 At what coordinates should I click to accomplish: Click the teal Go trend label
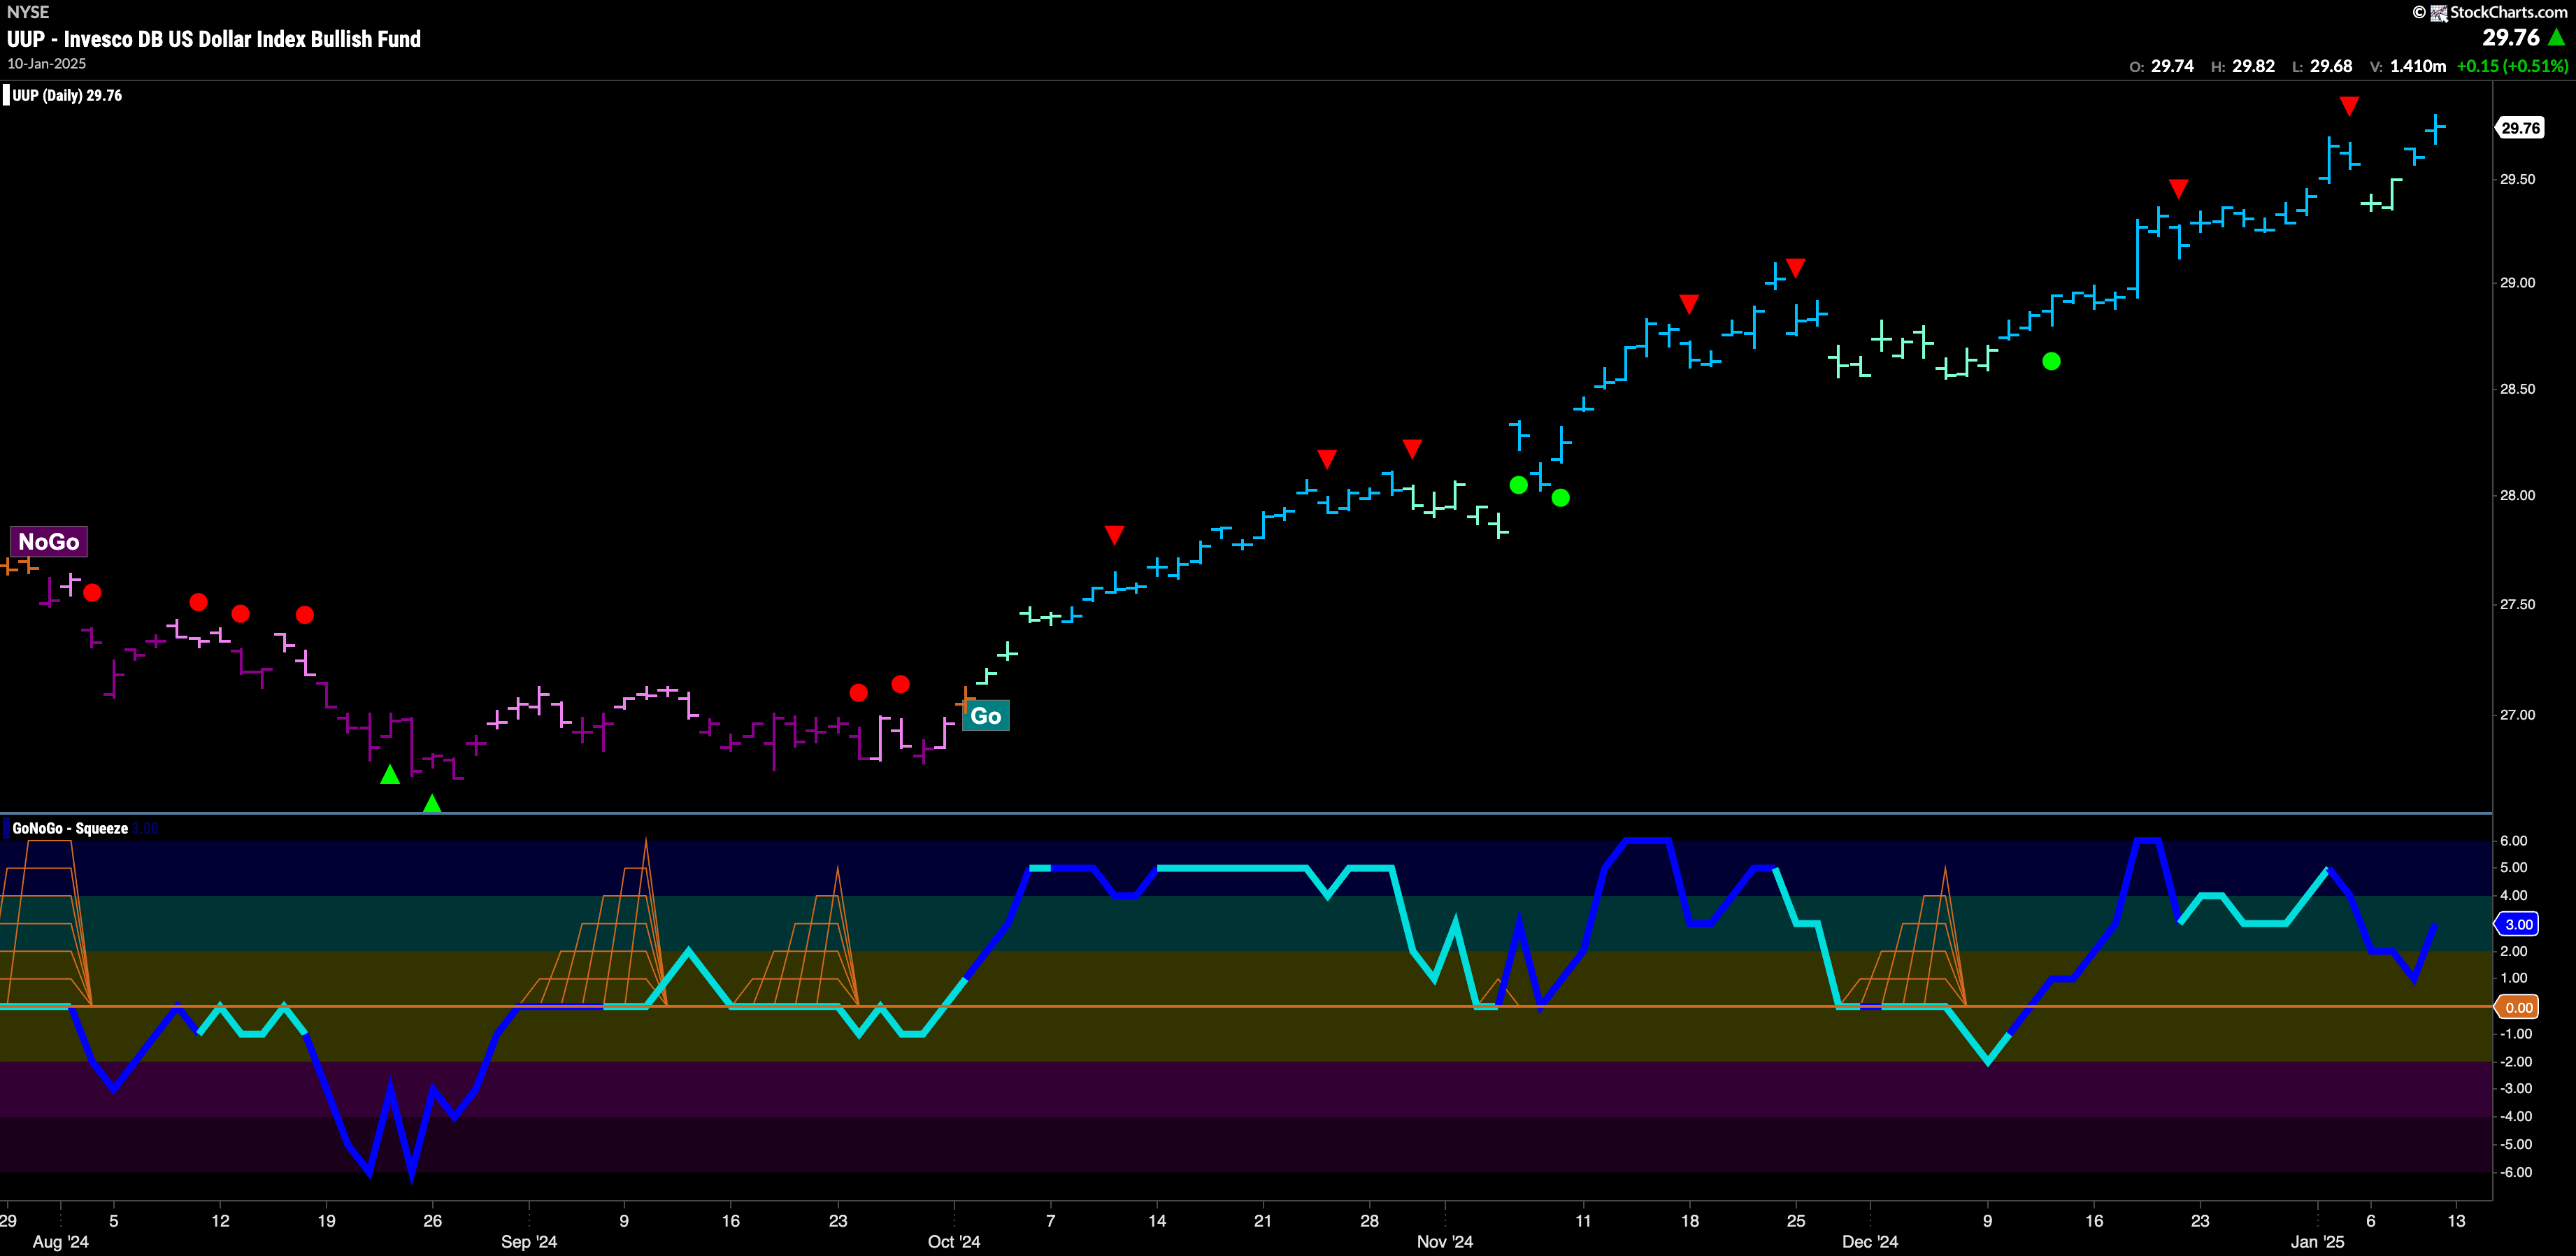[986, 716]
